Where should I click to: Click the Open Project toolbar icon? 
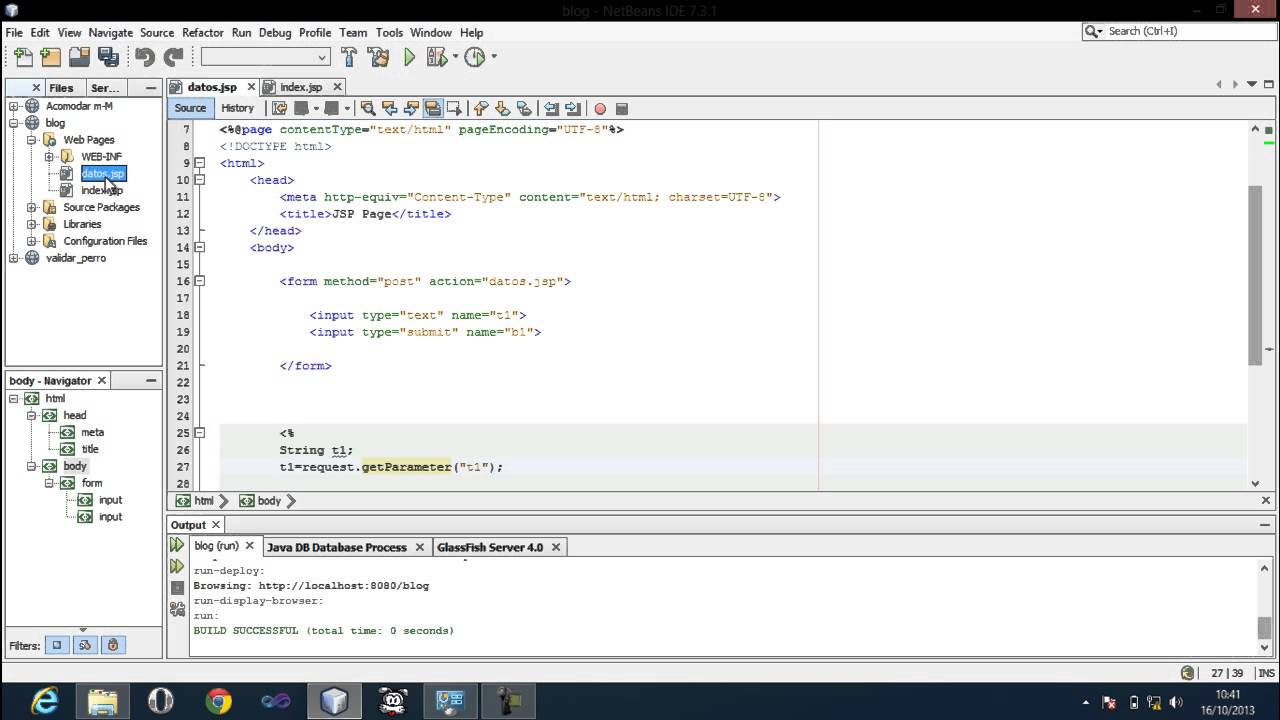(x=80, y=58)
